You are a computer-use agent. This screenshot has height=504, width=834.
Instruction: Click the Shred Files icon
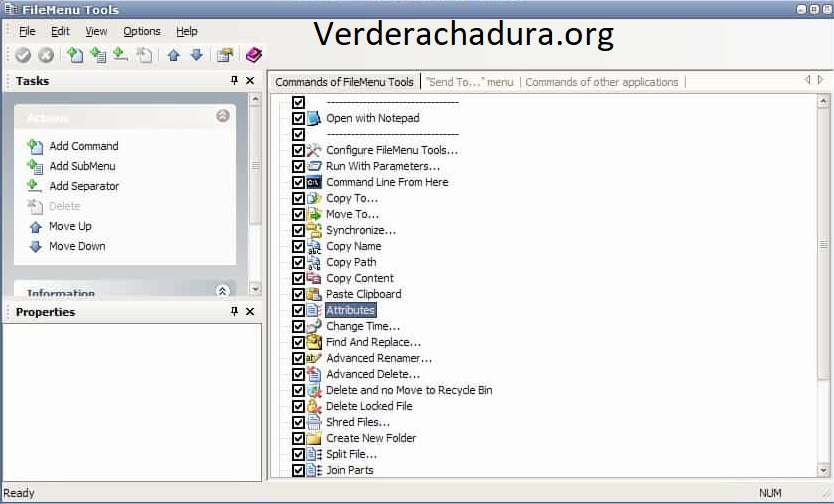point(314,422)
